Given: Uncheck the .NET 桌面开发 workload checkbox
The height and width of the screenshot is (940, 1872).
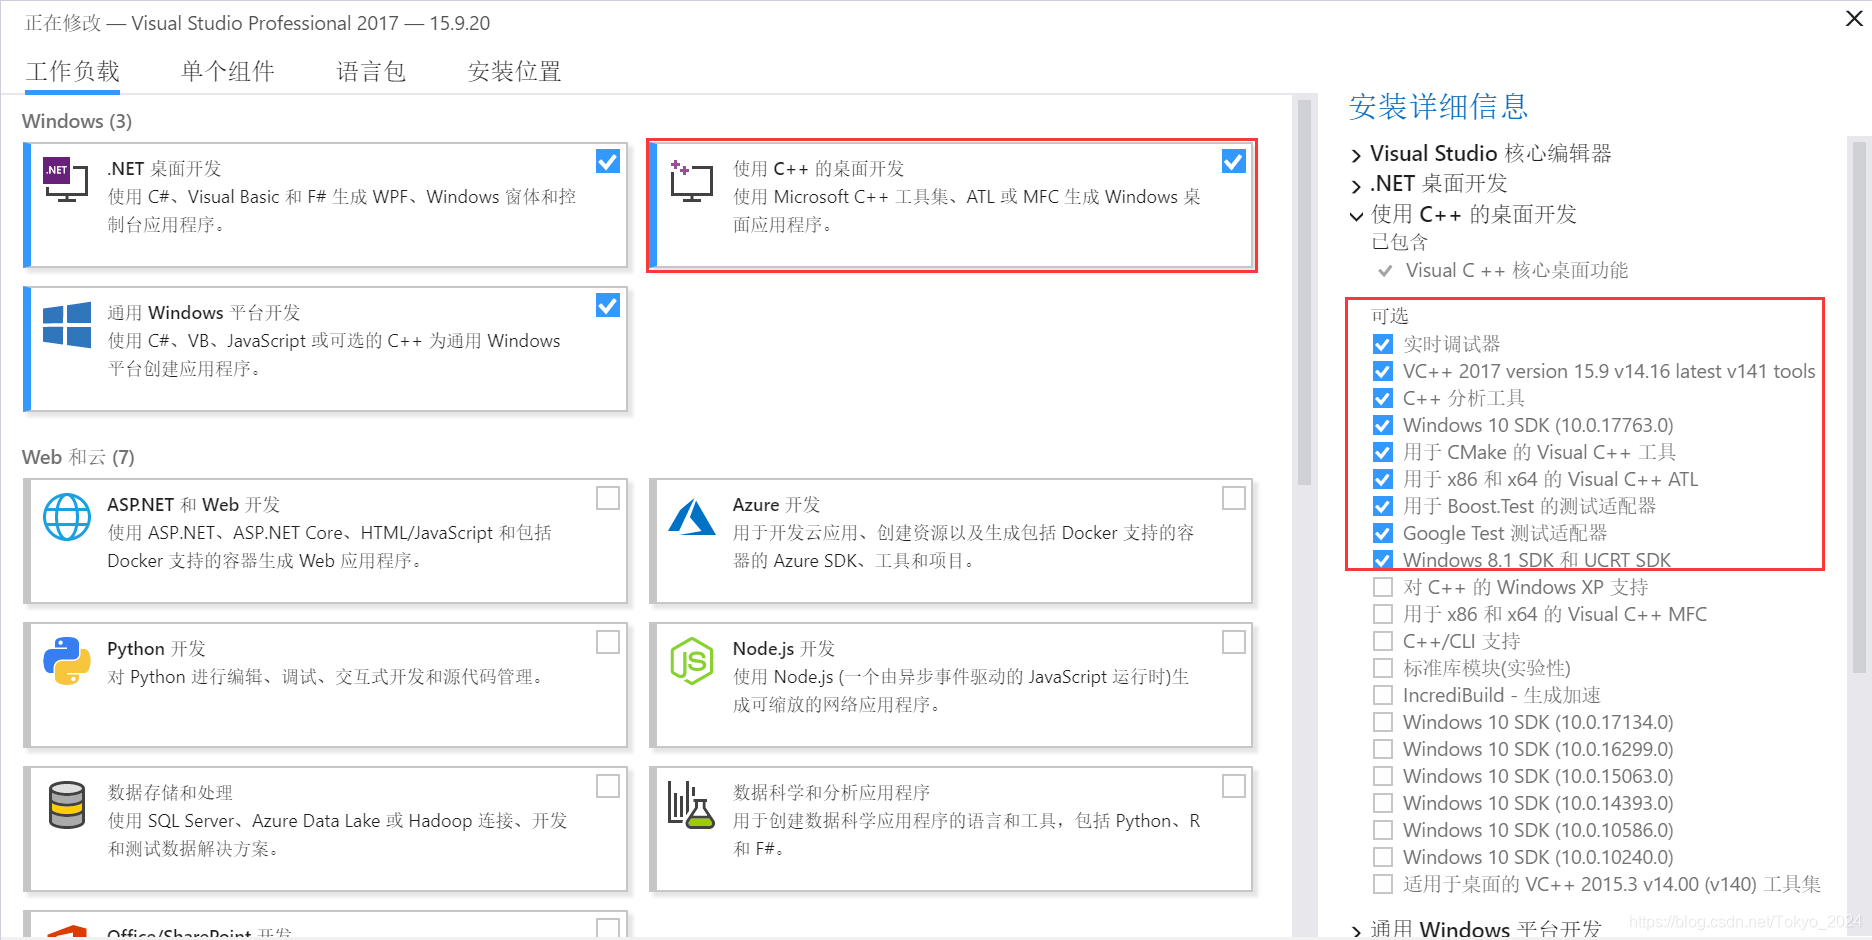Looking at the screenshot, I should 608,161.
